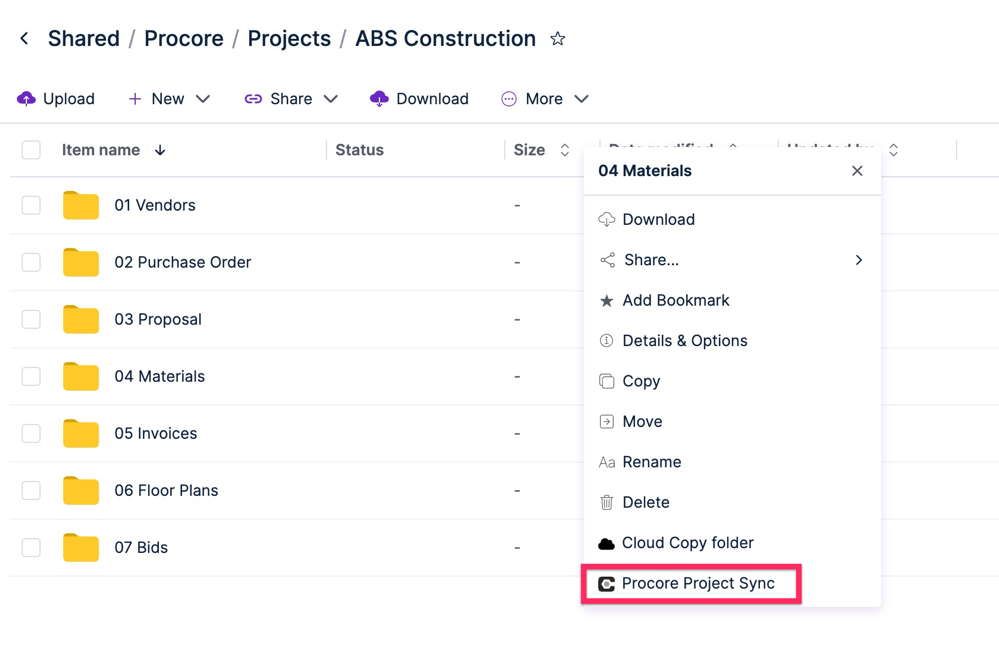
Task: Expand the More dropdown
Action: point(545,98)
